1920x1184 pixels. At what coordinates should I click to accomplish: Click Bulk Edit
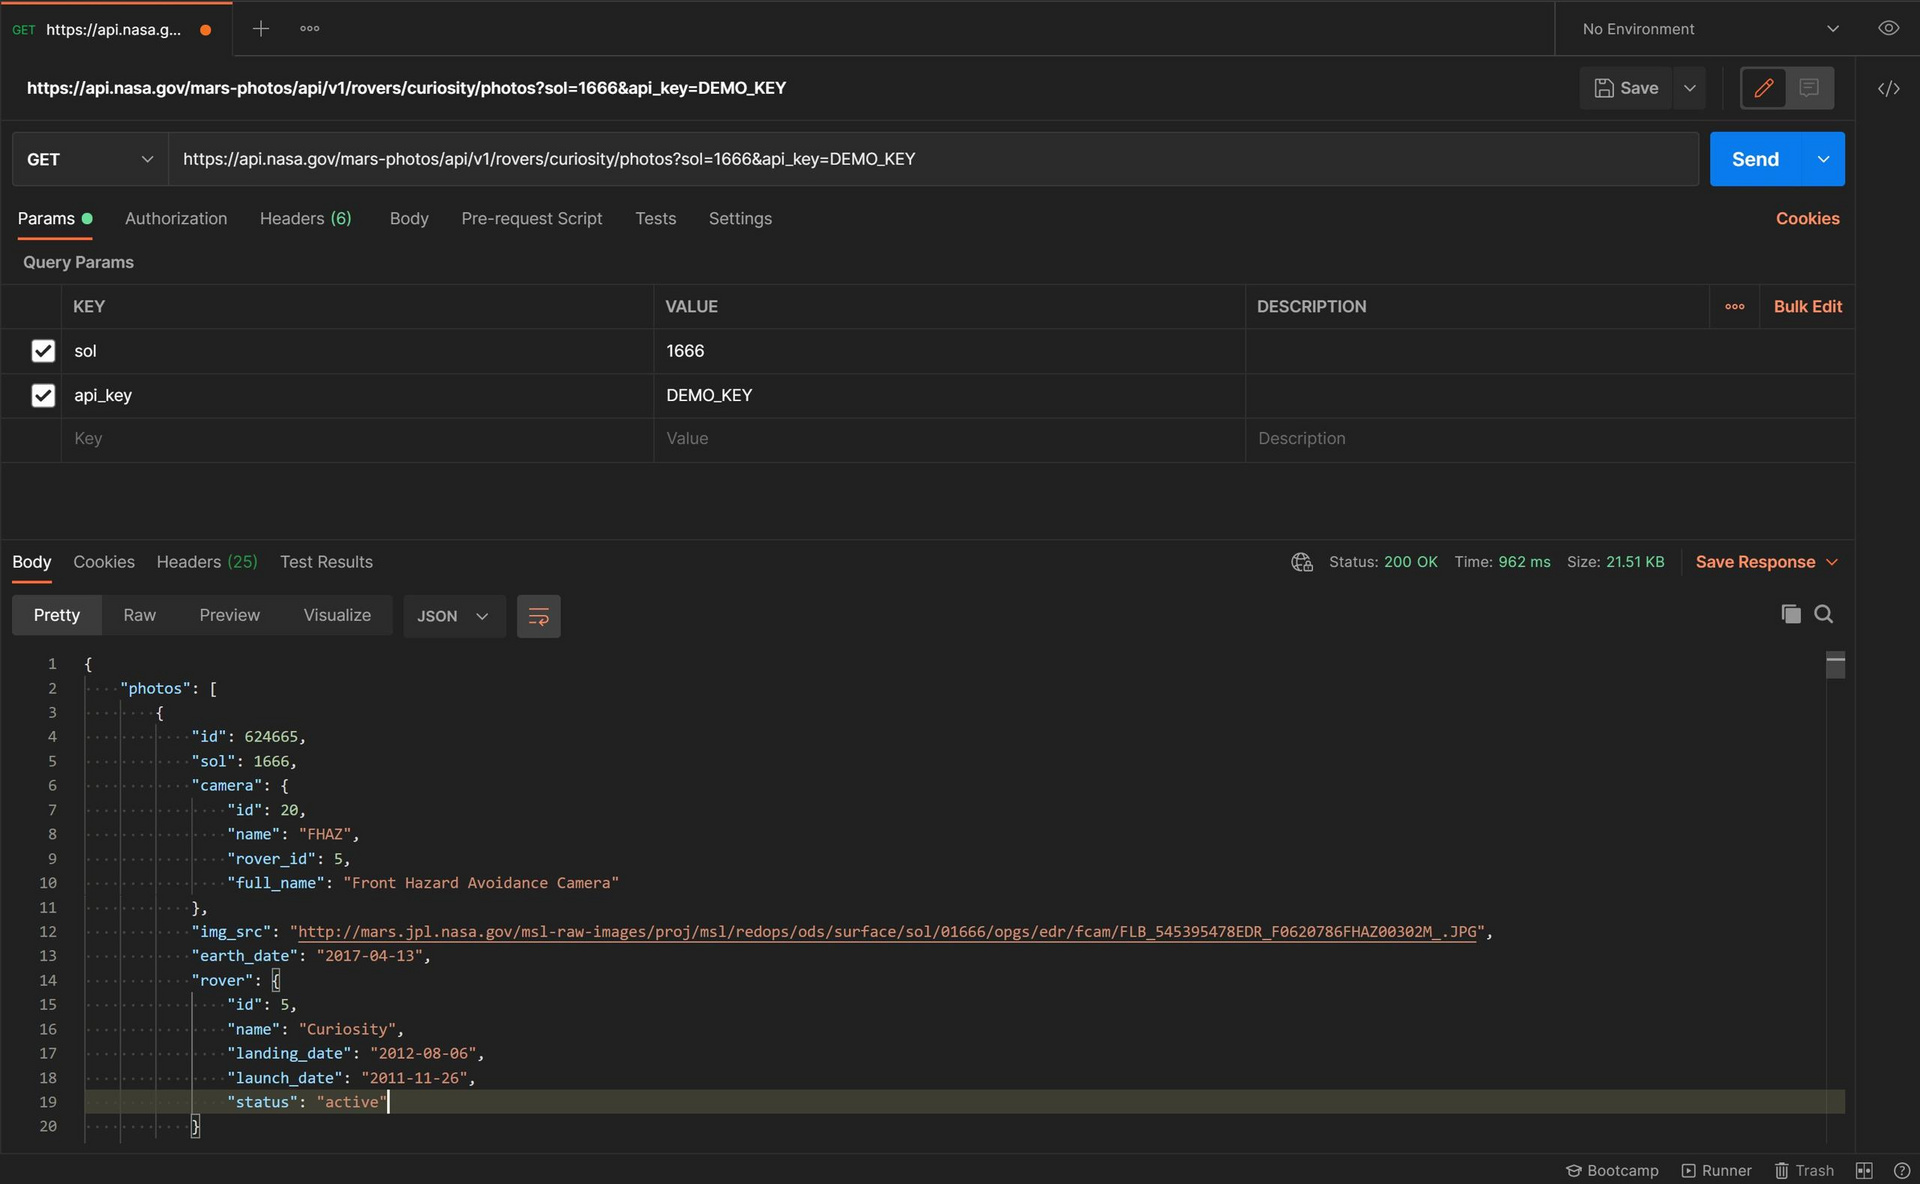(1807, 307)
